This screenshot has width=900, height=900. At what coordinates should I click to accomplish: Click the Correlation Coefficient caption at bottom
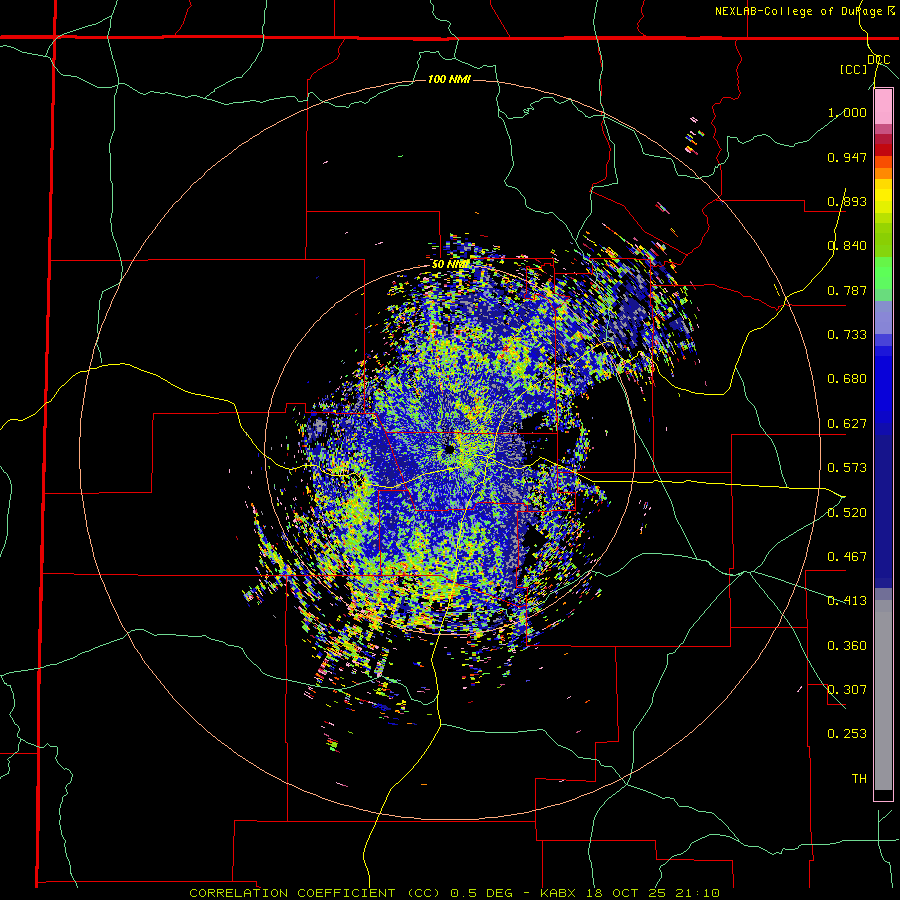(x=454, y=893)
